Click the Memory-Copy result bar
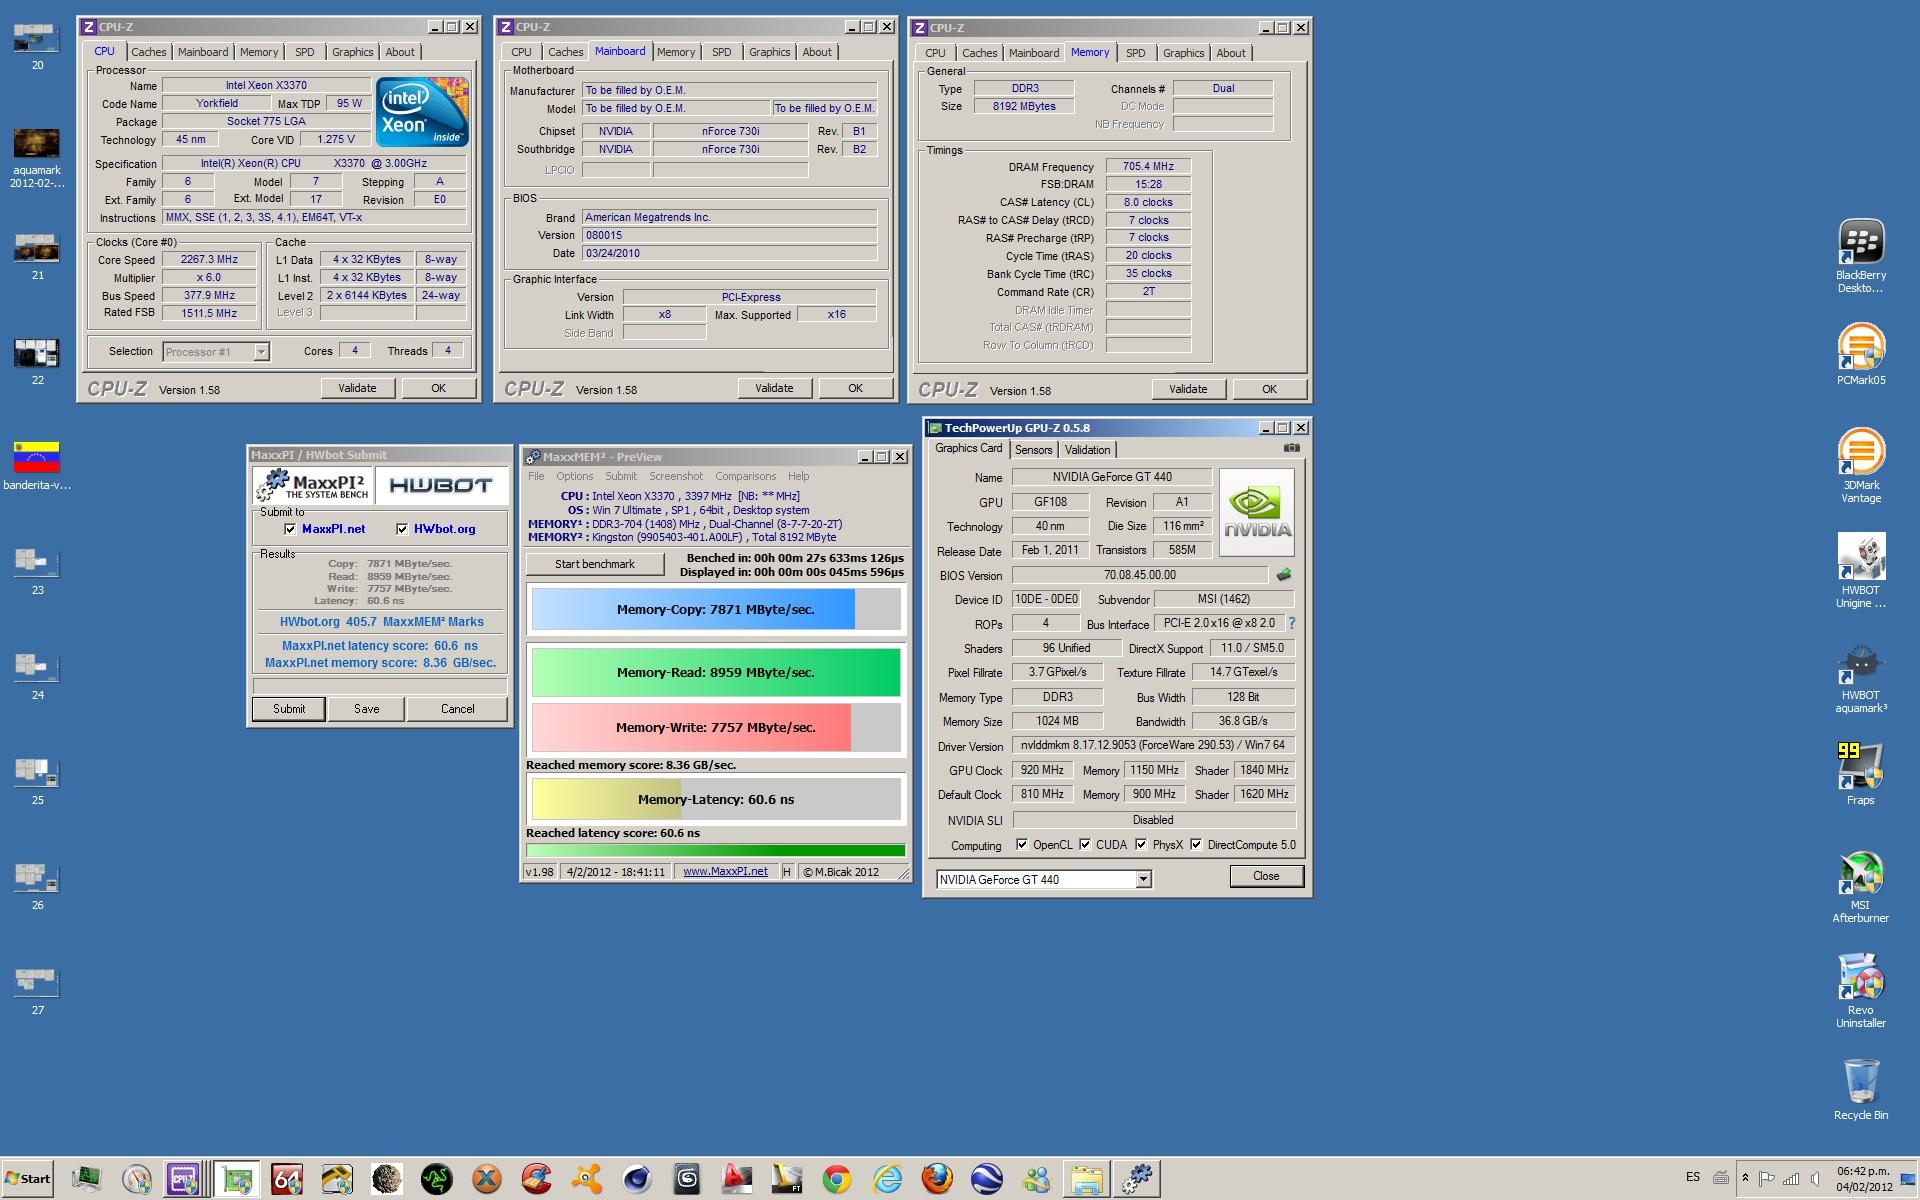 pos(716,609)
